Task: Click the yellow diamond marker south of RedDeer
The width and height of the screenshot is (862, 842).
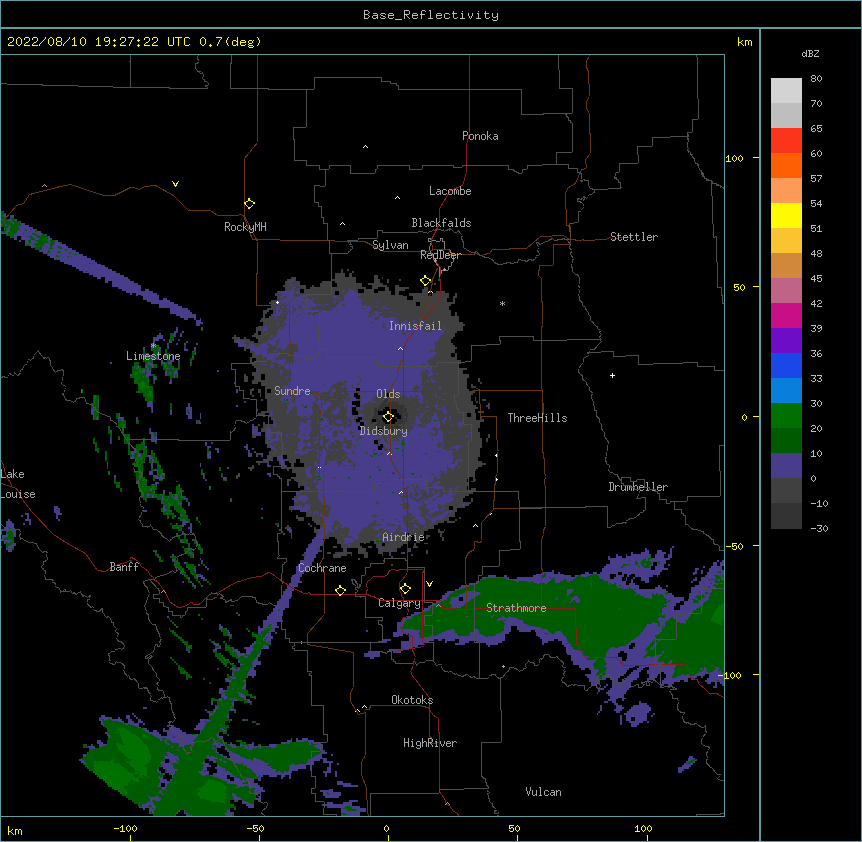Action: (426, 281)
